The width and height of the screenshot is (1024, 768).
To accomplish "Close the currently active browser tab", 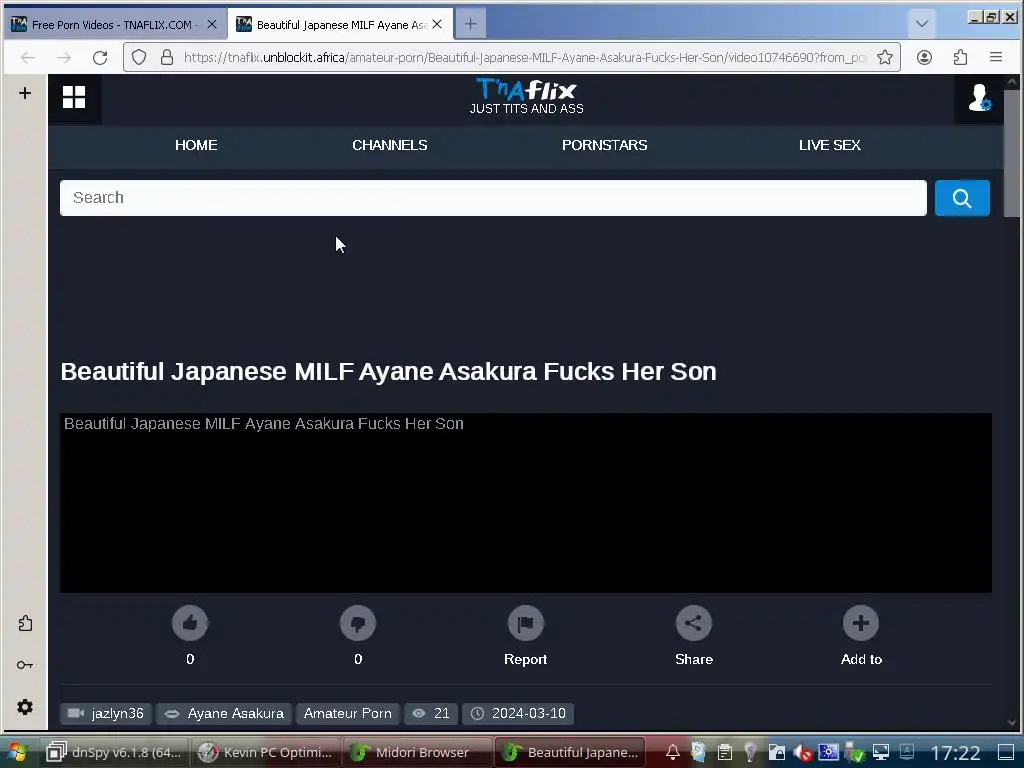I will 437,24.
